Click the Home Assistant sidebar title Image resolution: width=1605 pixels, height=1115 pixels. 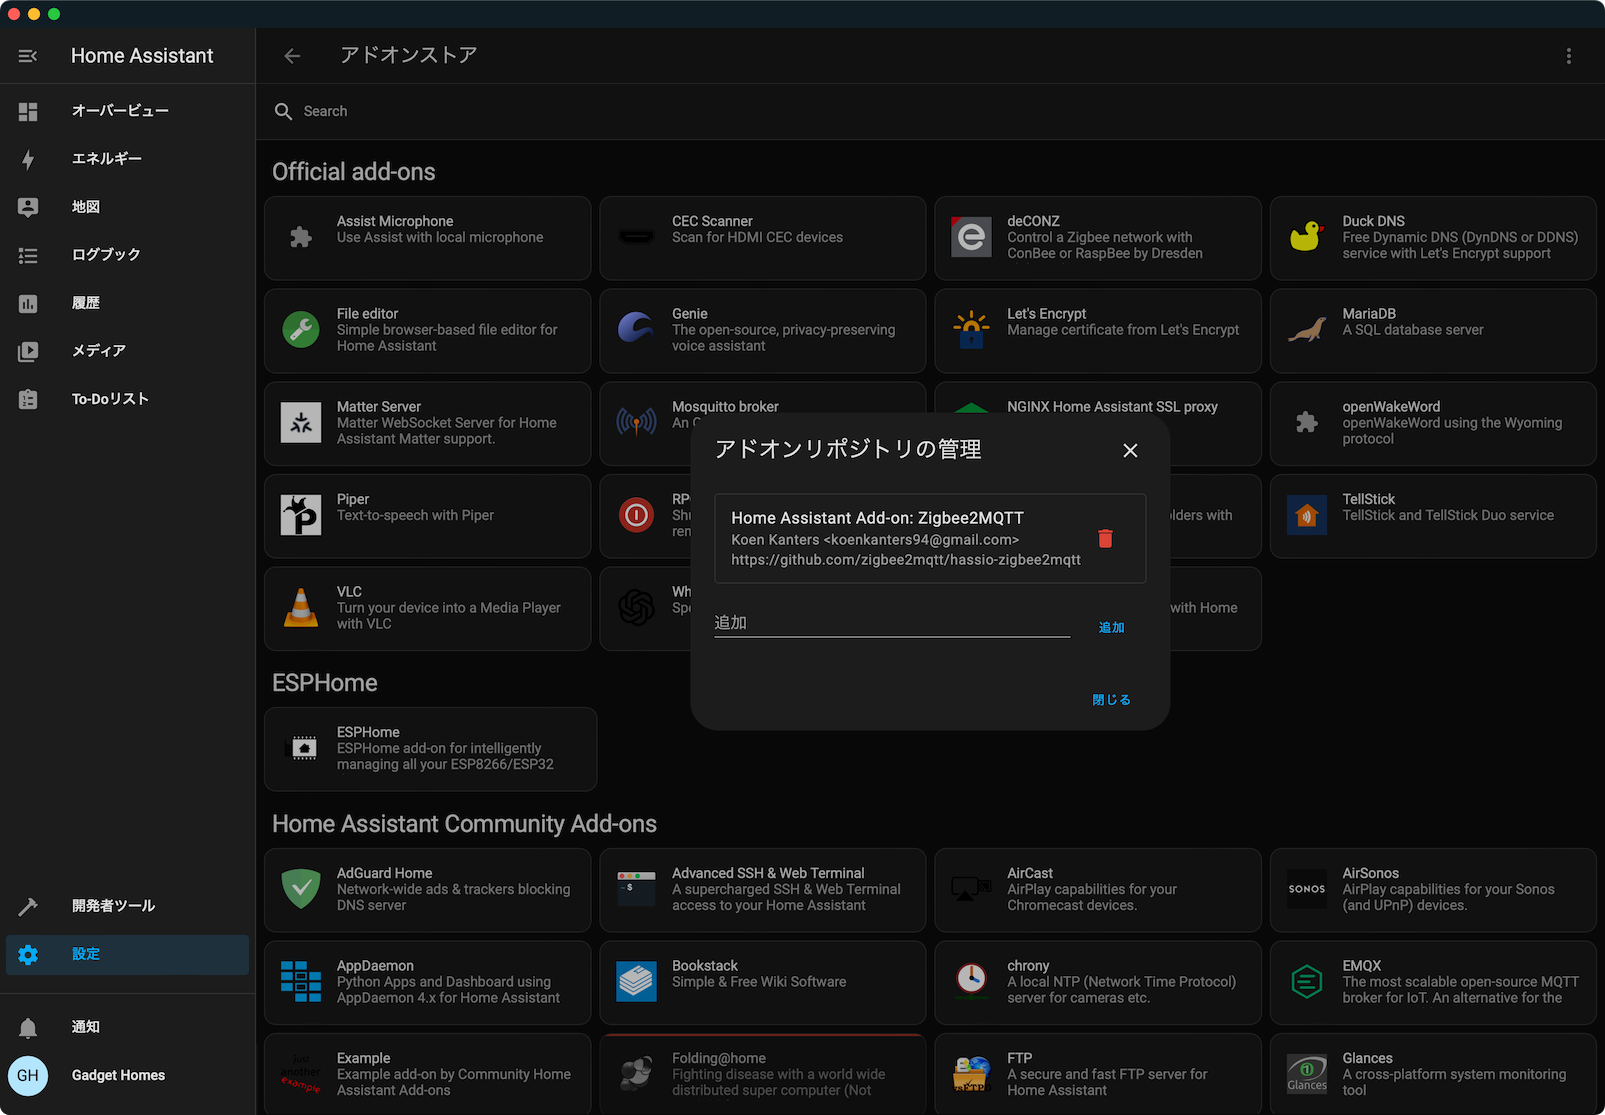(x=142, y=56)
